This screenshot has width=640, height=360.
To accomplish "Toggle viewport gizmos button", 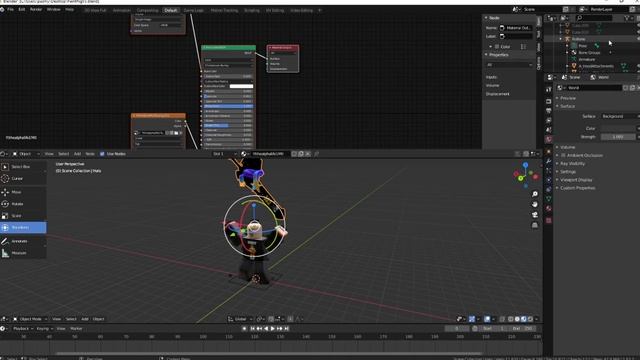I will [x=472, y=319].
